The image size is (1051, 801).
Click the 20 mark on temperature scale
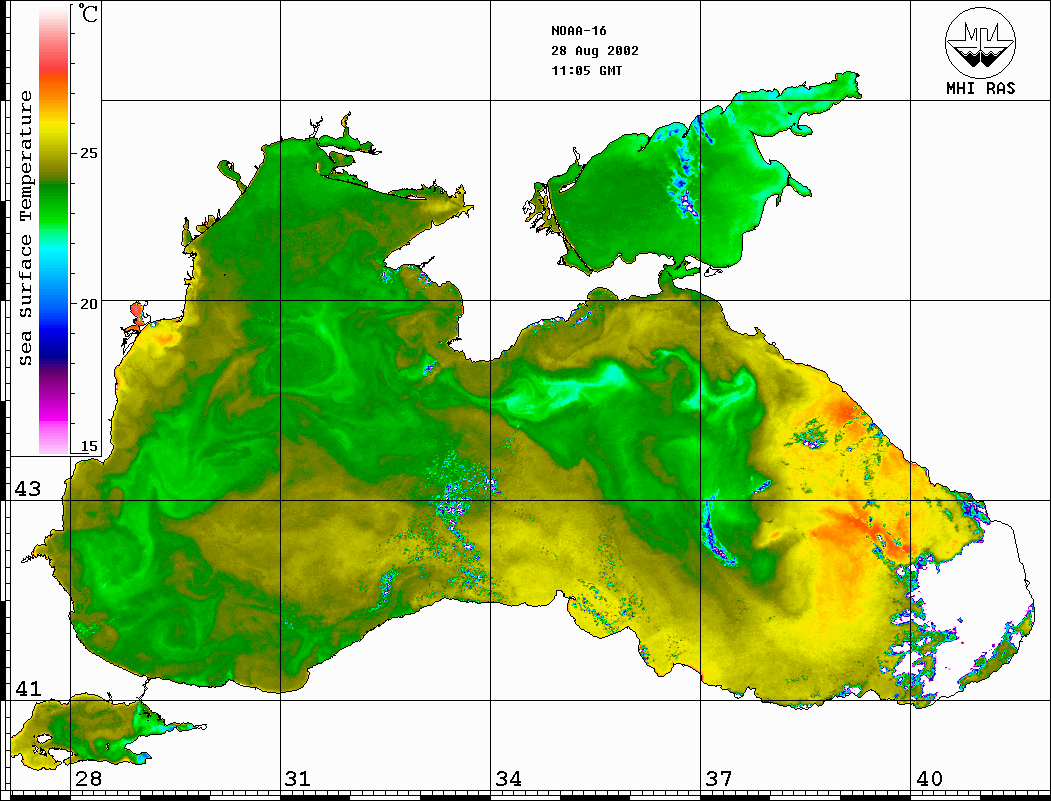click(x=88, y=304)
